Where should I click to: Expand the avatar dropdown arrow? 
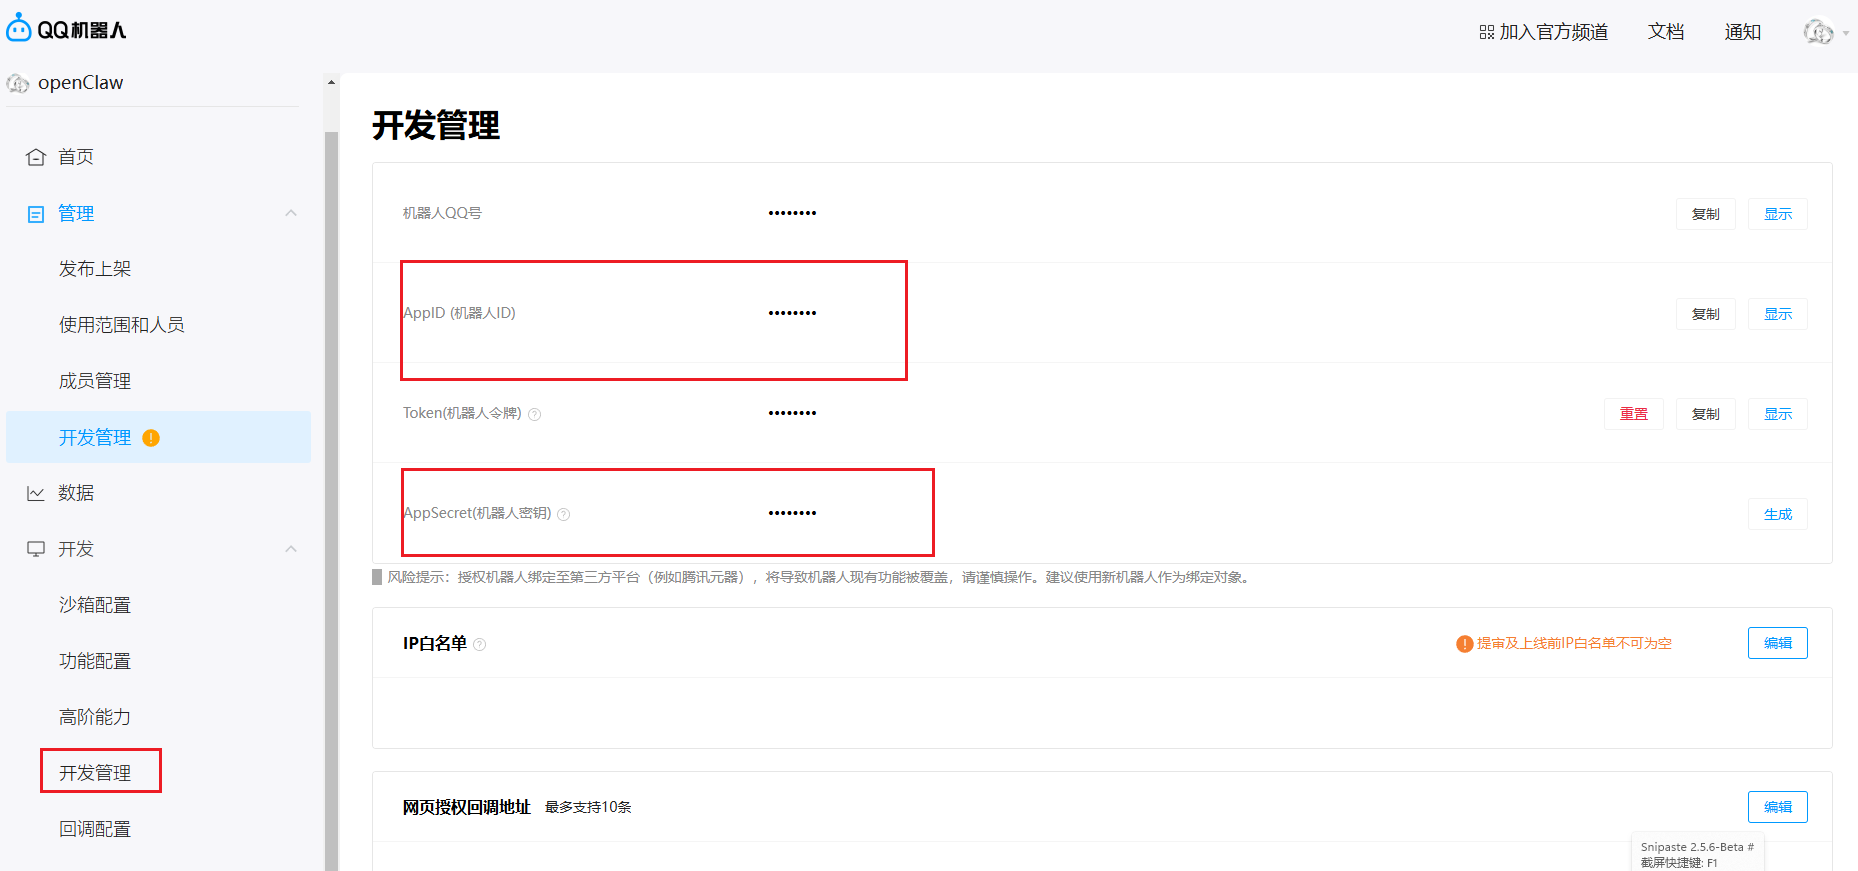point(1846,33)
